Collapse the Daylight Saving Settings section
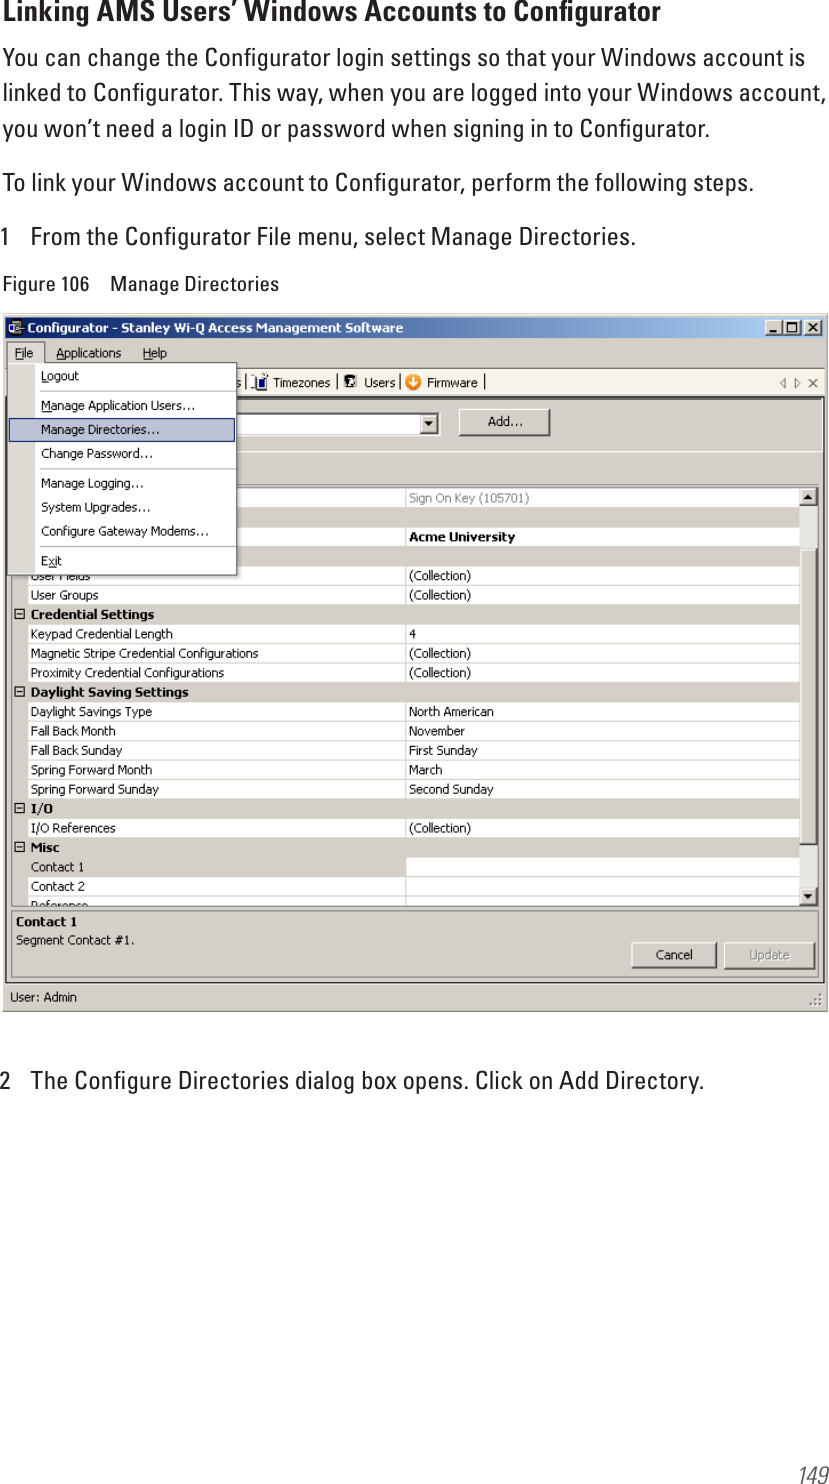Image resolution: width=829 pixels, height=1484 pixels. point(18,691)
